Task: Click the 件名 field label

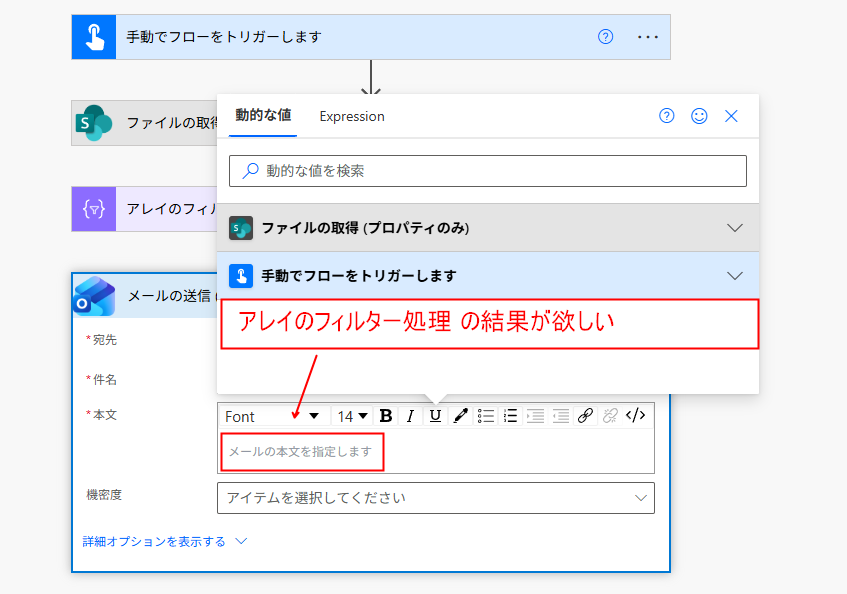Action: tap(105, 380)
